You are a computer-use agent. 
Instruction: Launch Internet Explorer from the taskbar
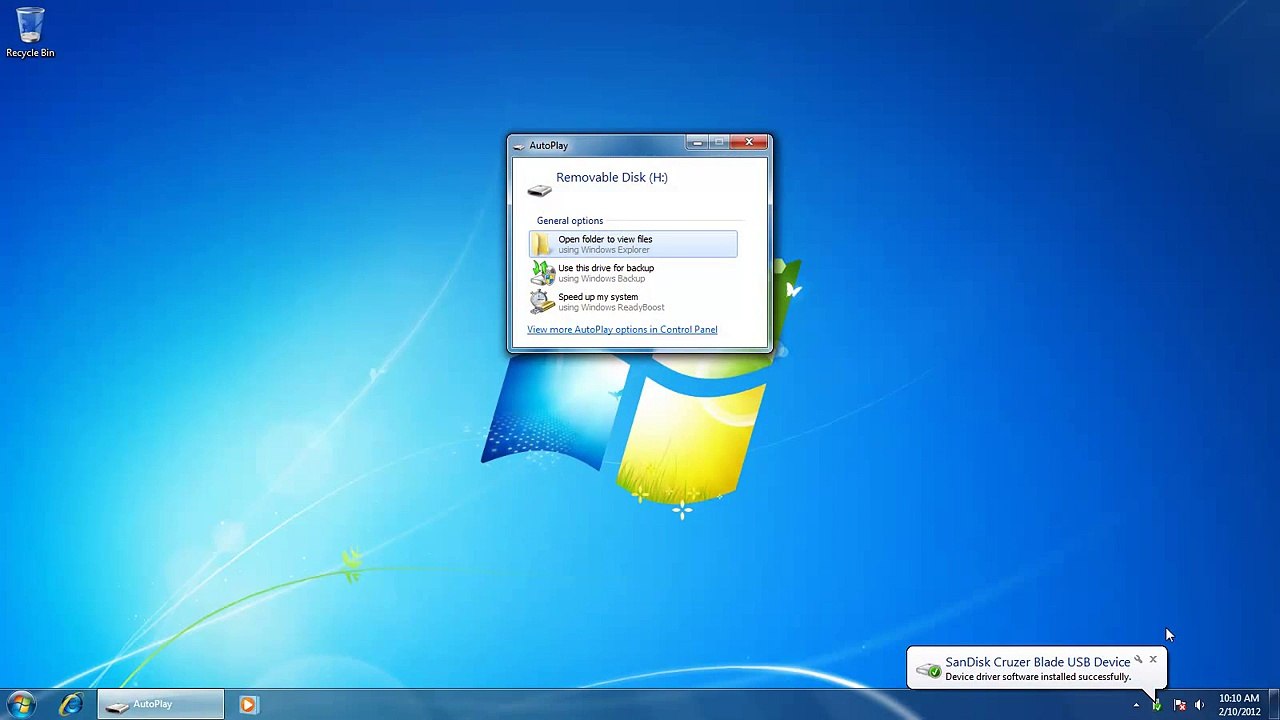[71, 705]
